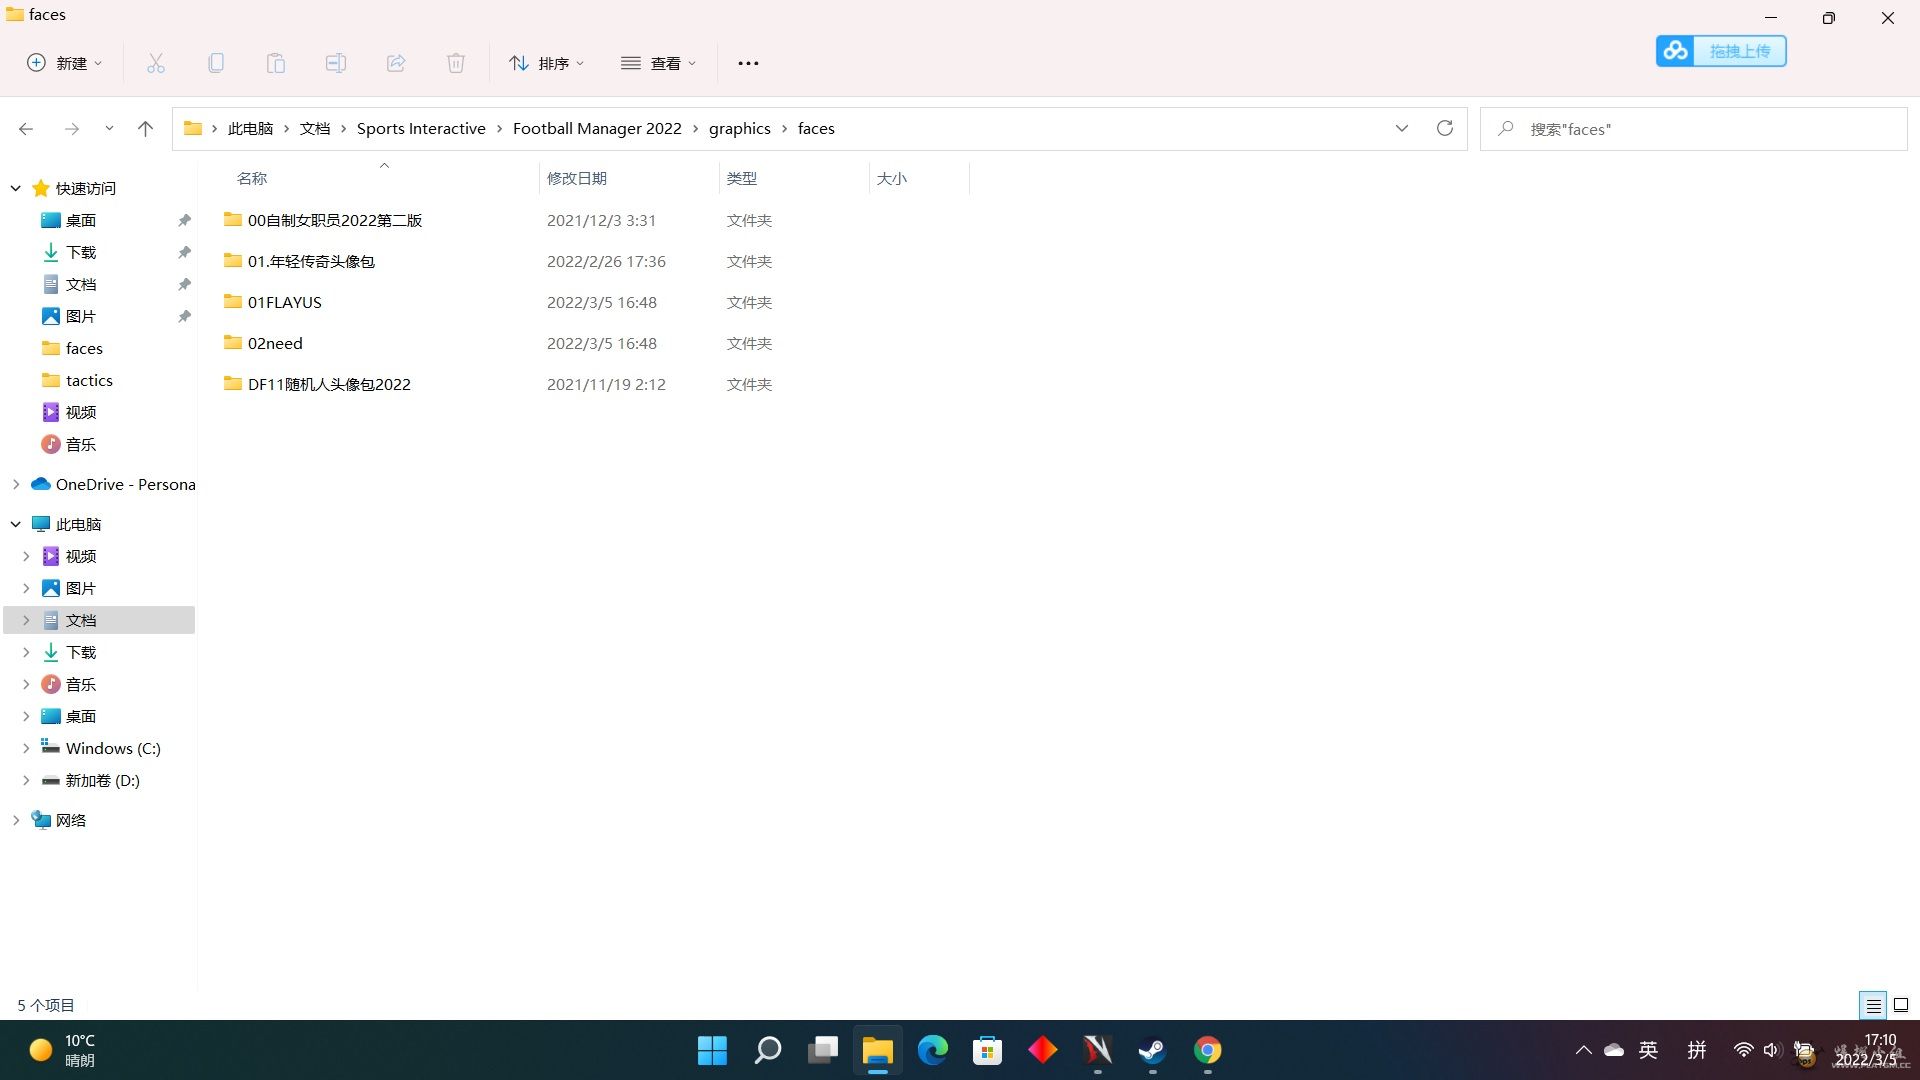The width and height of the screenshot is (1920, 1080).
Task: Click the Paste clipboard icon
Action: pyautogui.click(x=276, y=63)
